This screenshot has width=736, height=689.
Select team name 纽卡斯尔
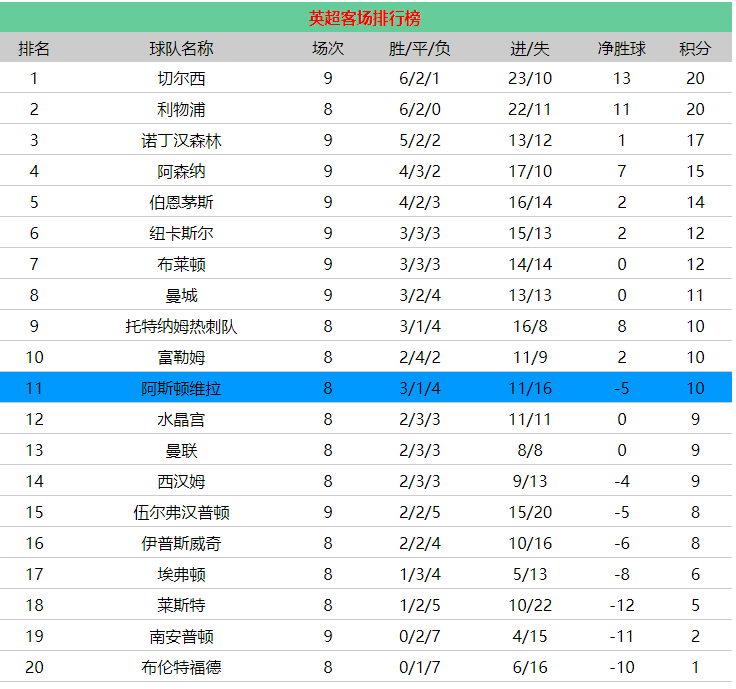(181, 233)
